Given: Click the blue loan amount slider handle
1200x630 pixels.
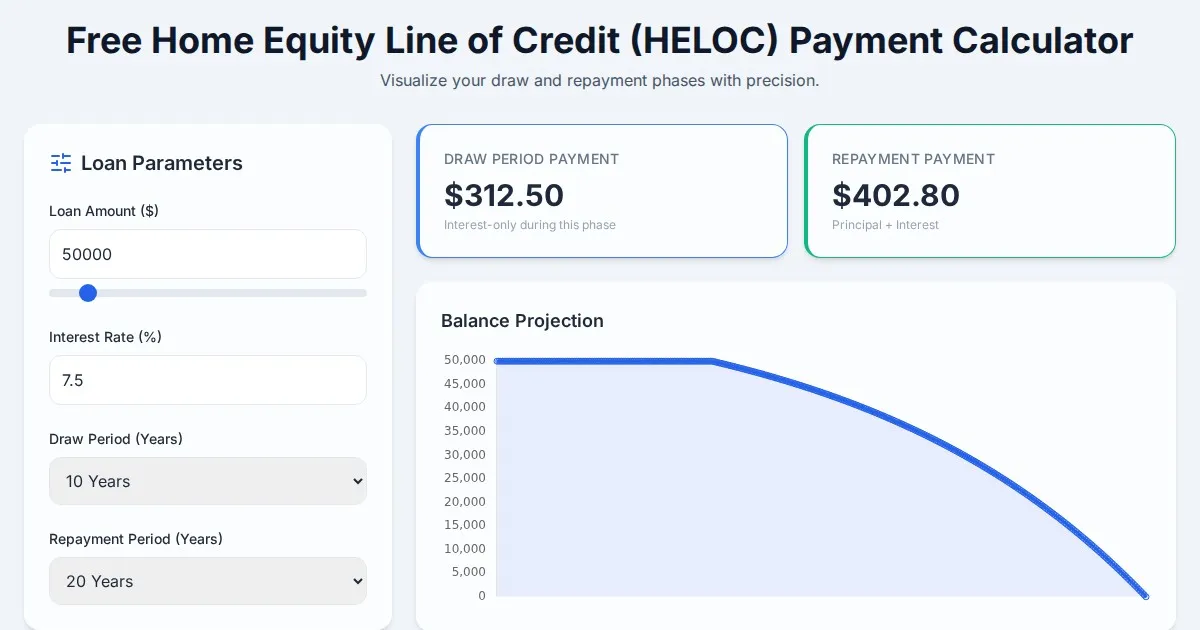Looking at the screenshot, I should click(88, 293).
